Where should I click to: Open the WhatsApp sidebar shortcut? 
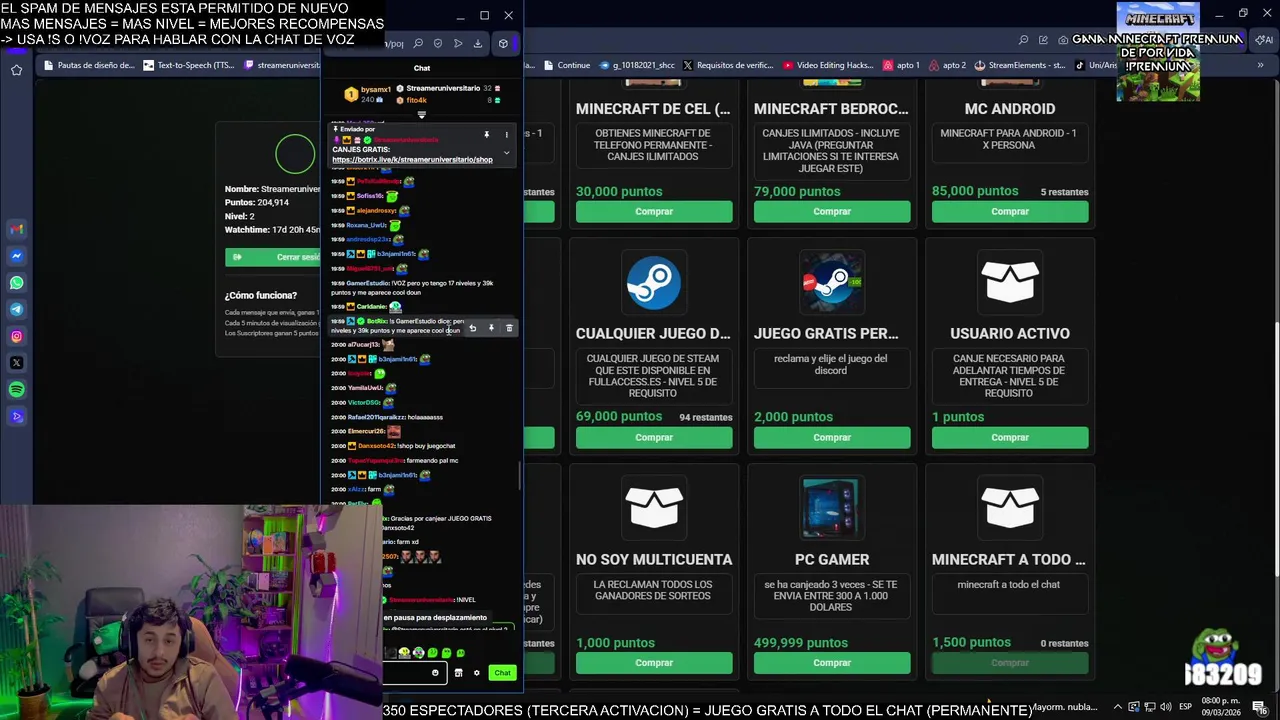pyautogui.click(x=16, y=283)
